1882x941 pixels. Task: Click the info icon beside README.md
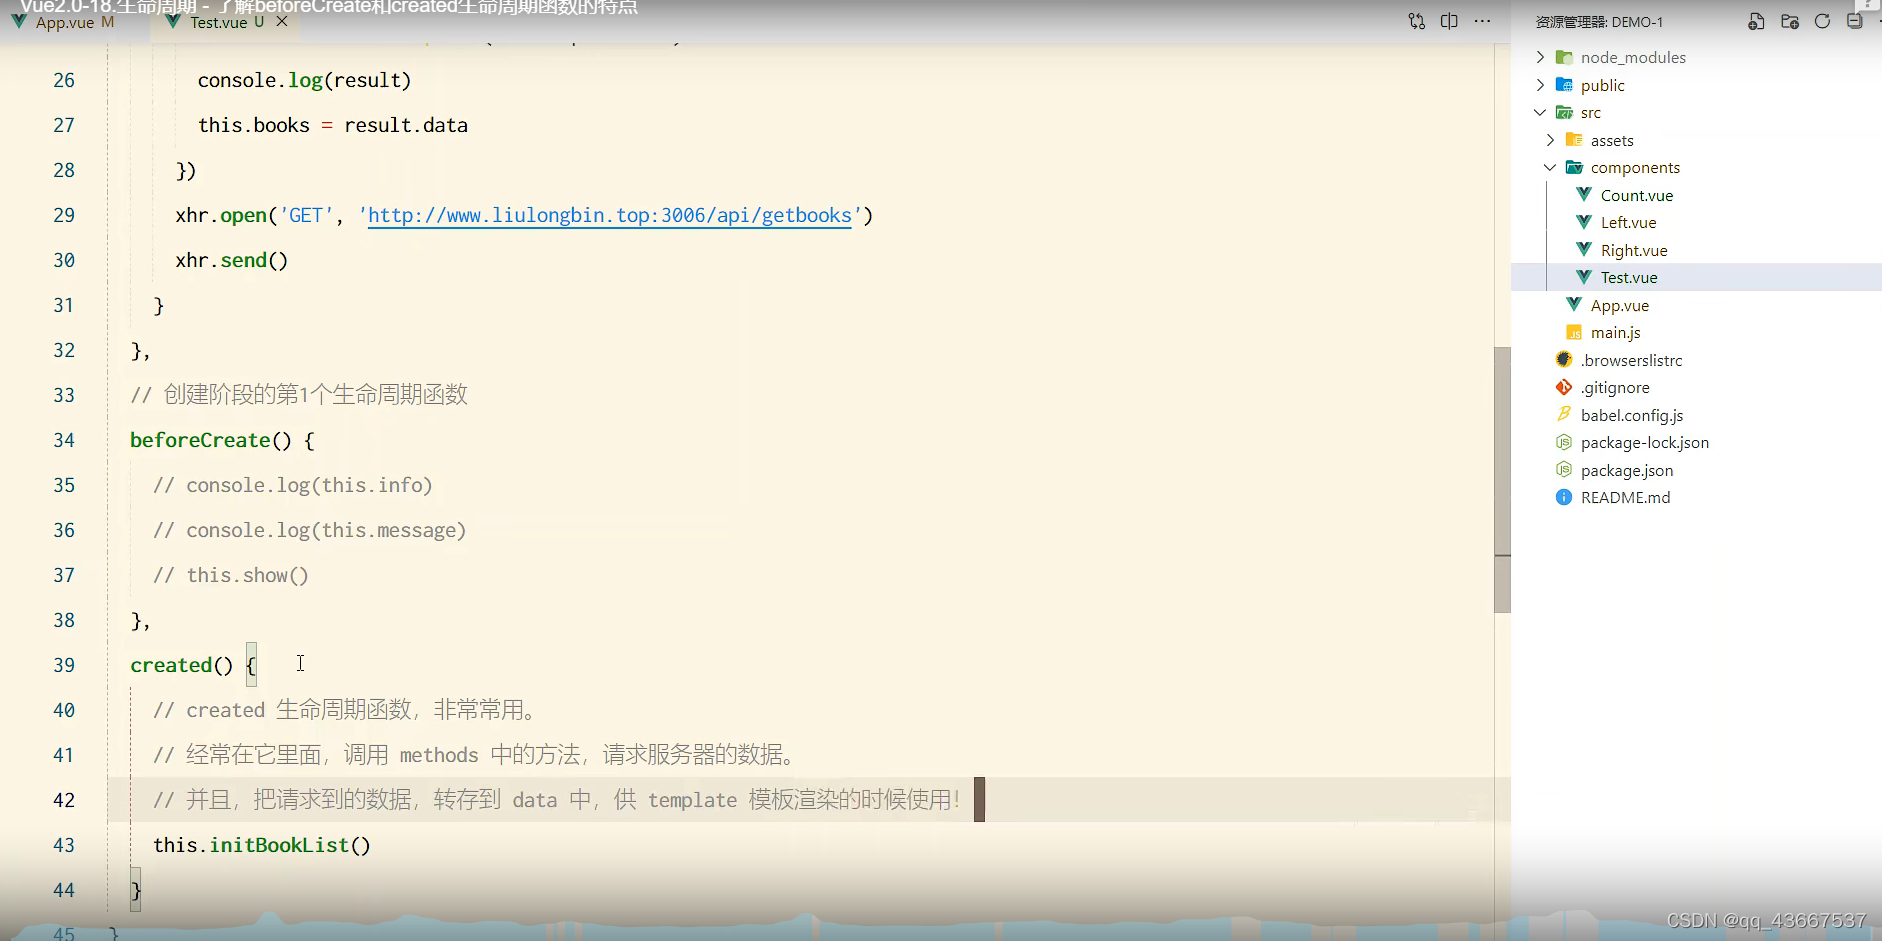(x=1564, y=497)
